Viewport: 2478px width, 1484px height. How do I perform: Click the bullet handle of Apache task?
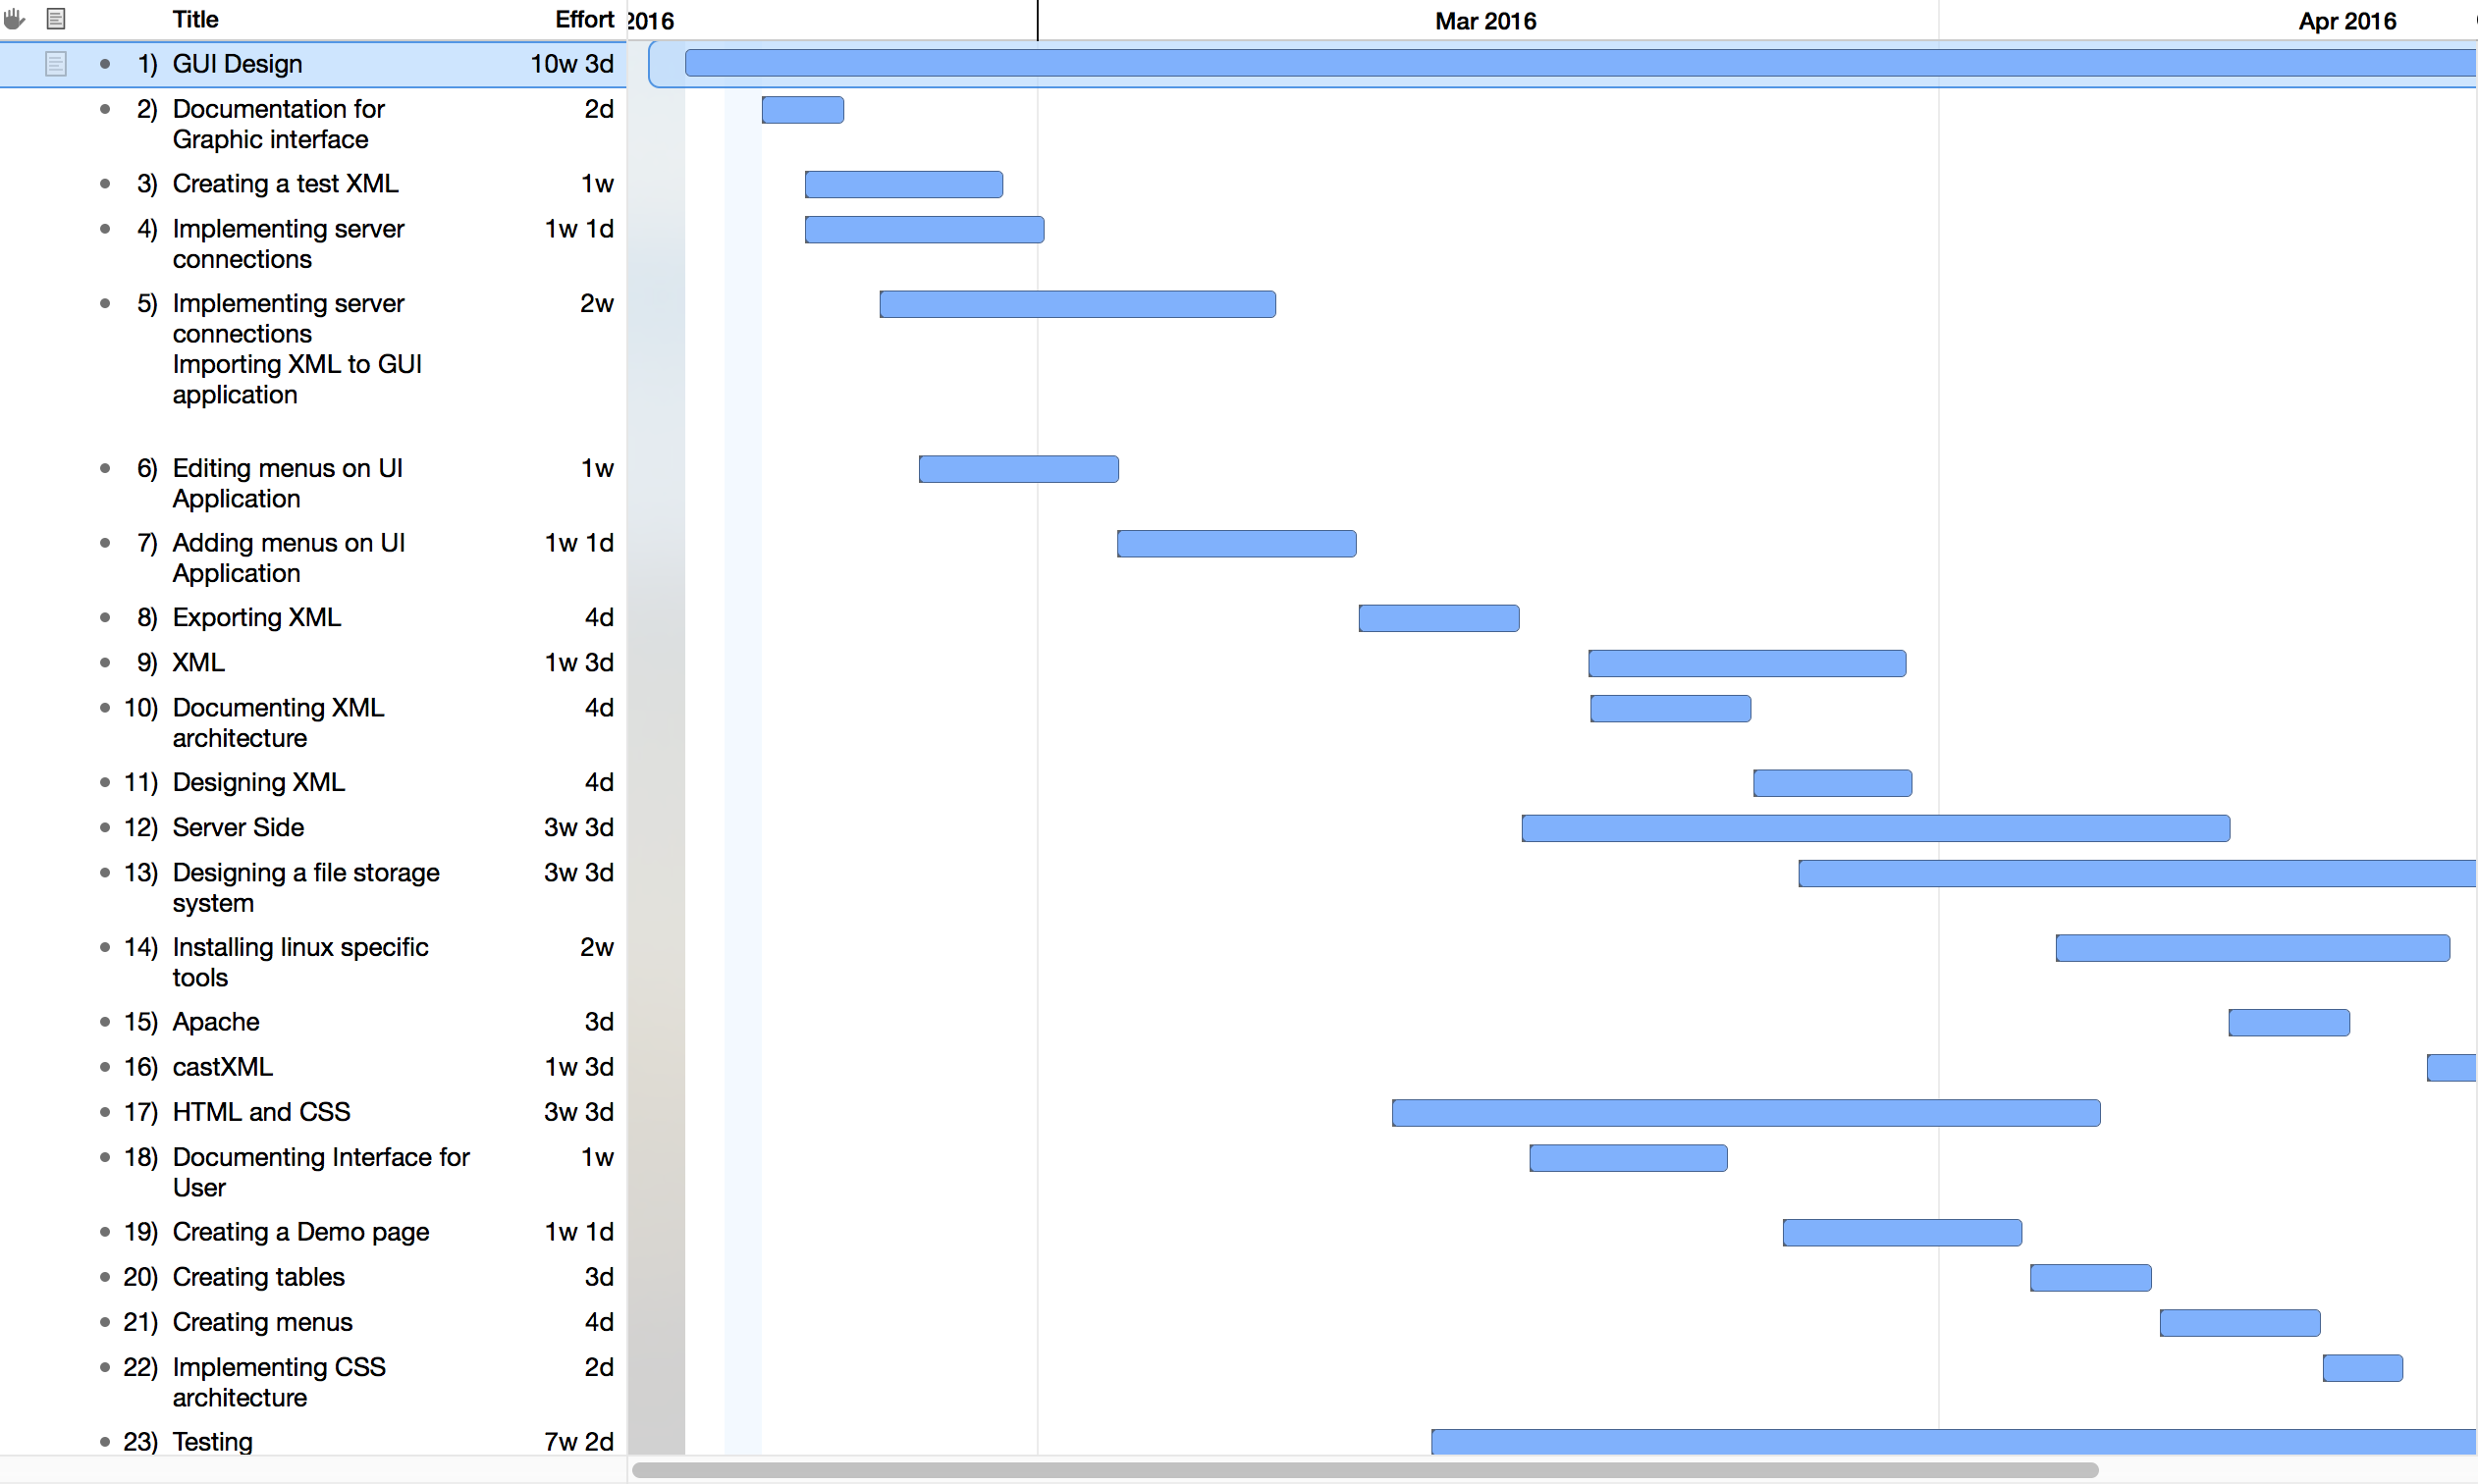coord(105,1021)
